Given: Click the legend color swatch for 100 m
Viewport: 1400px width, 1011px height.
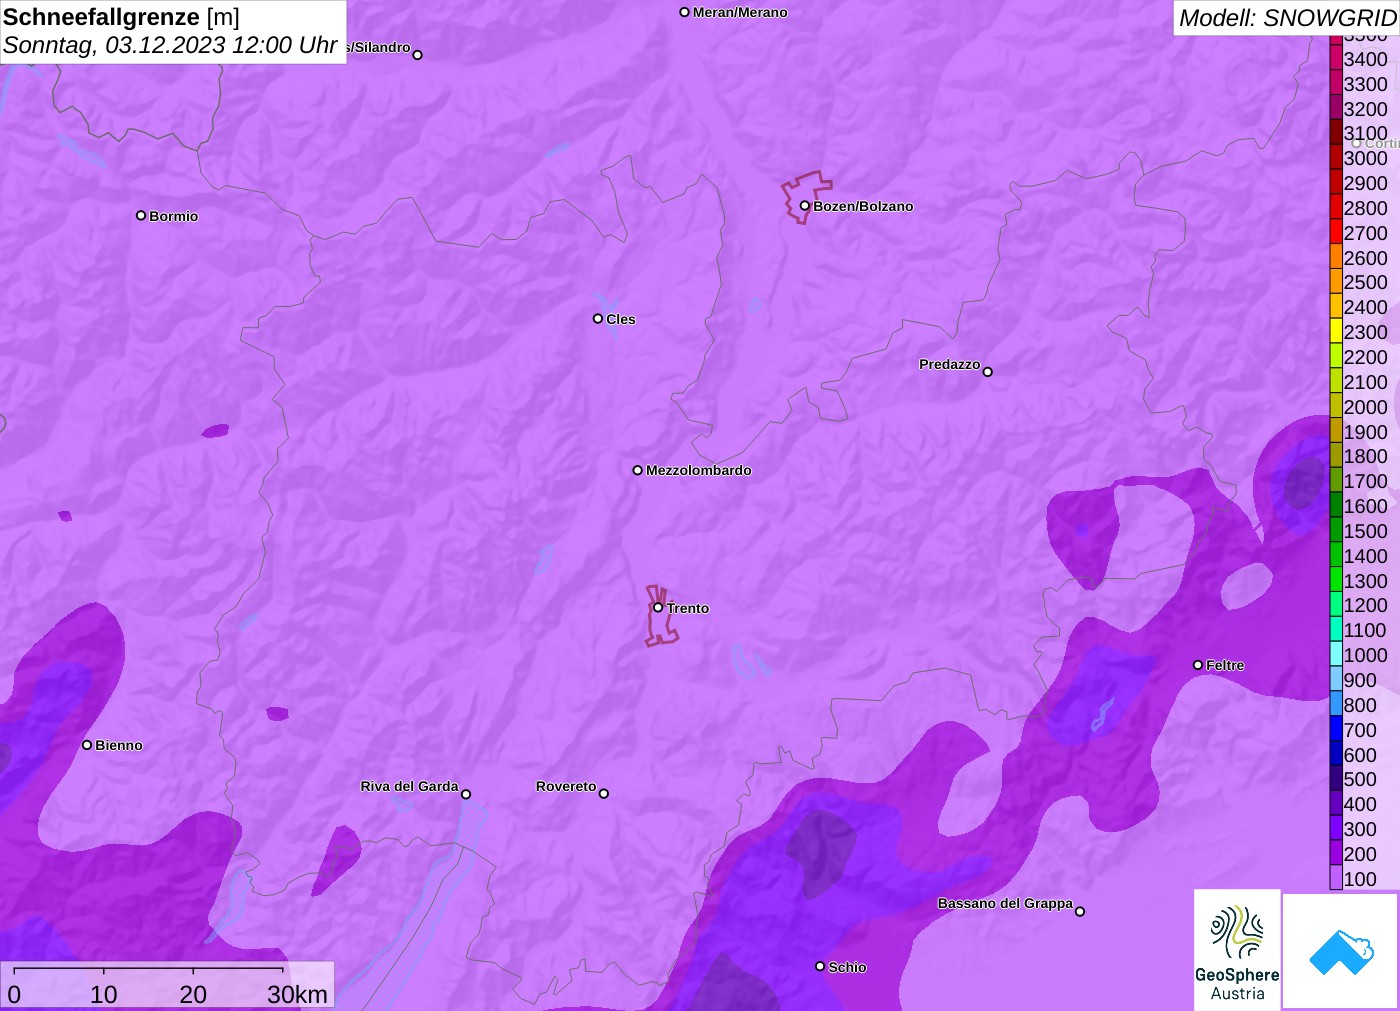Looking at the screenshot, I should point(1336,878).
